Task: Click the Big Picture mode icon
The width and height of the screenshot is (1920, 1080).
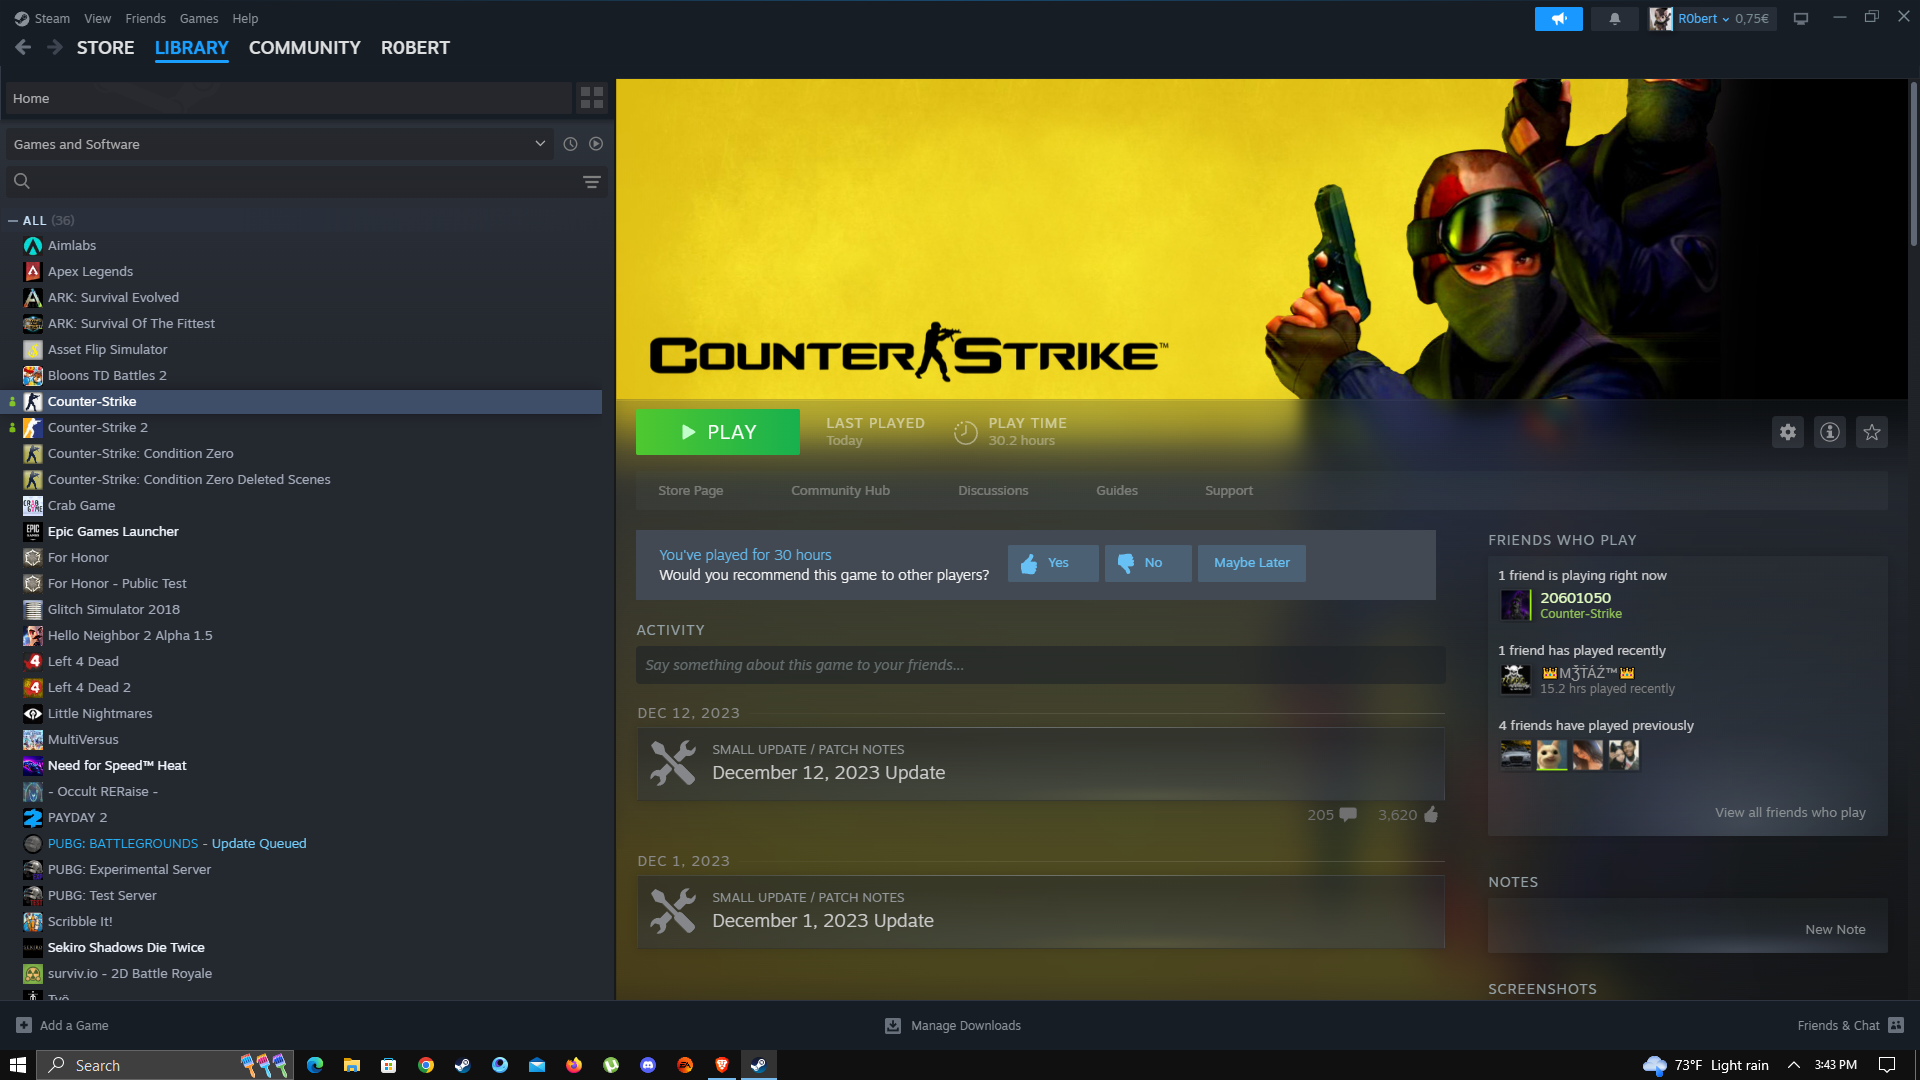Action: pyautogui.click(x=1801, y=19)
